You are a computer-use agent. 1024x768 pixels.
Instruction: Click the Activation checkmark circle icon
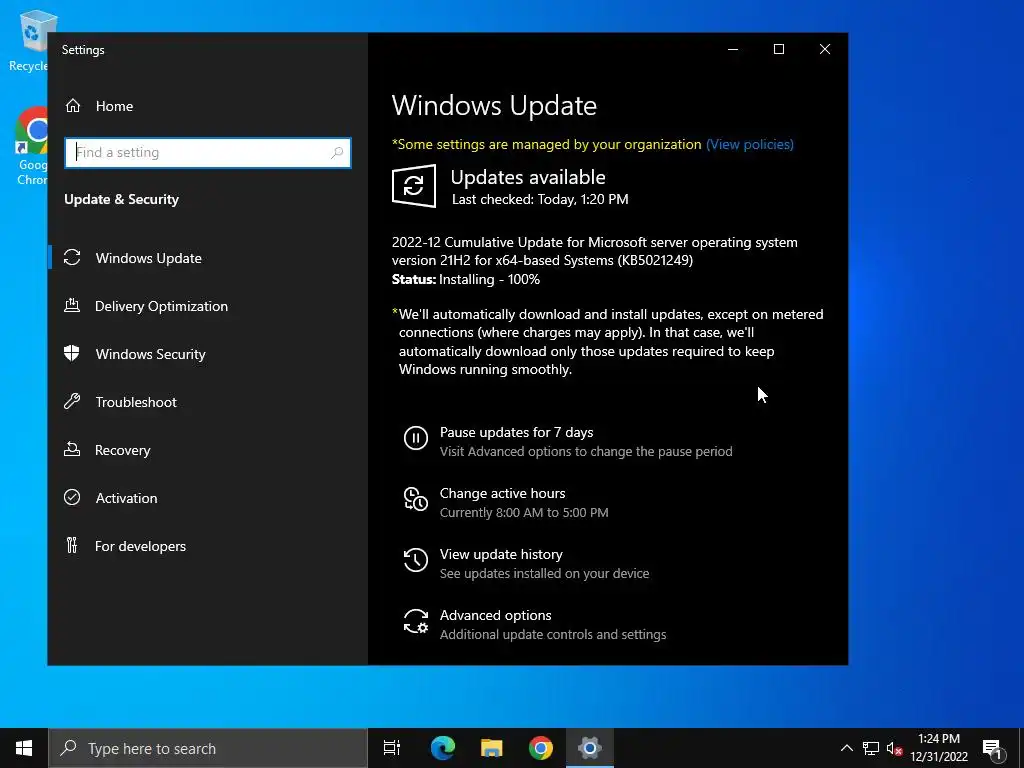click(x=72, y=497)
